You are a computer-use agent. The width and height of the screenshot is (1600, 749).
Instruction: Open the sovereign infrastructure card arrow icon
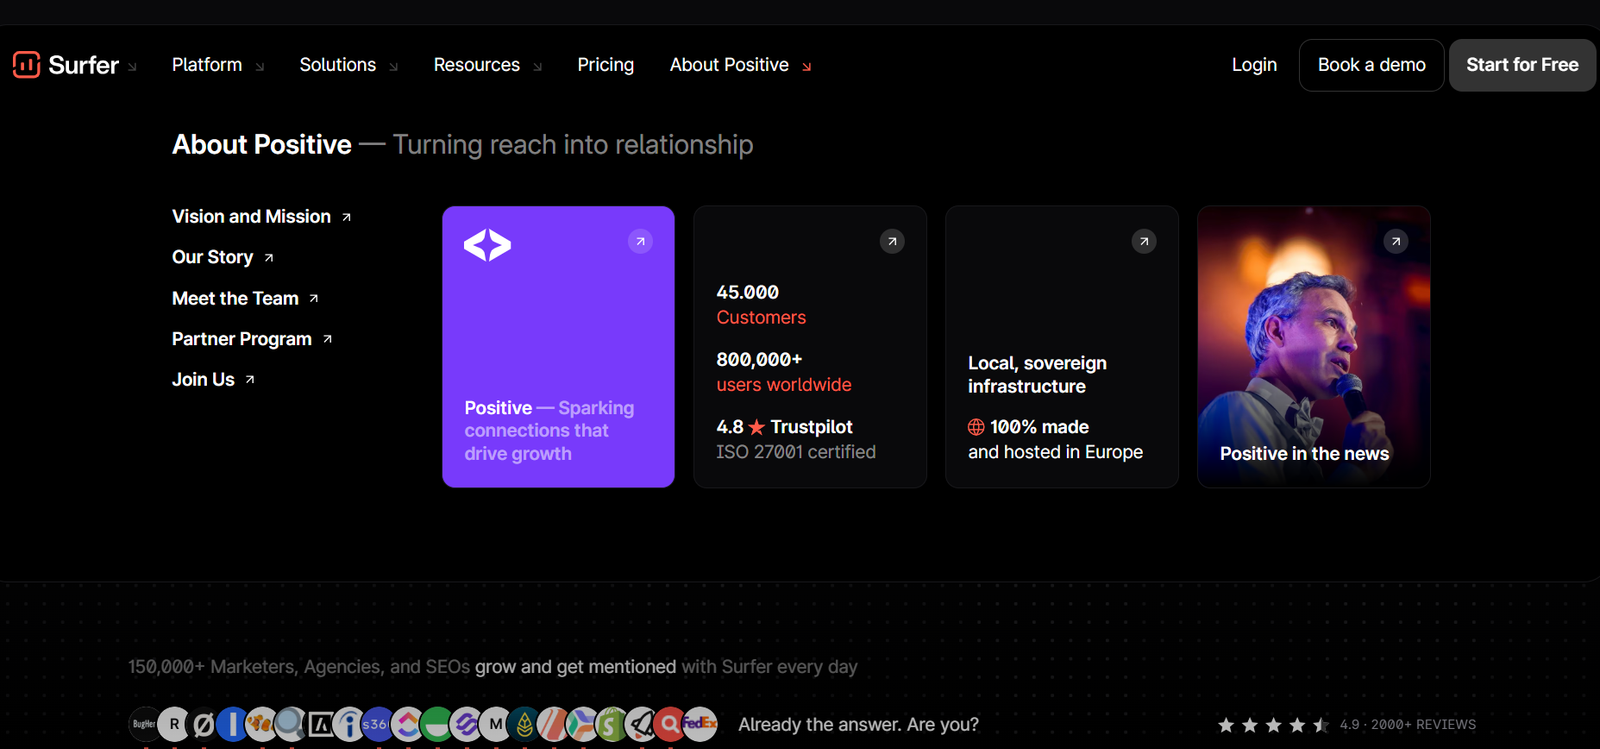(1144, 241)
